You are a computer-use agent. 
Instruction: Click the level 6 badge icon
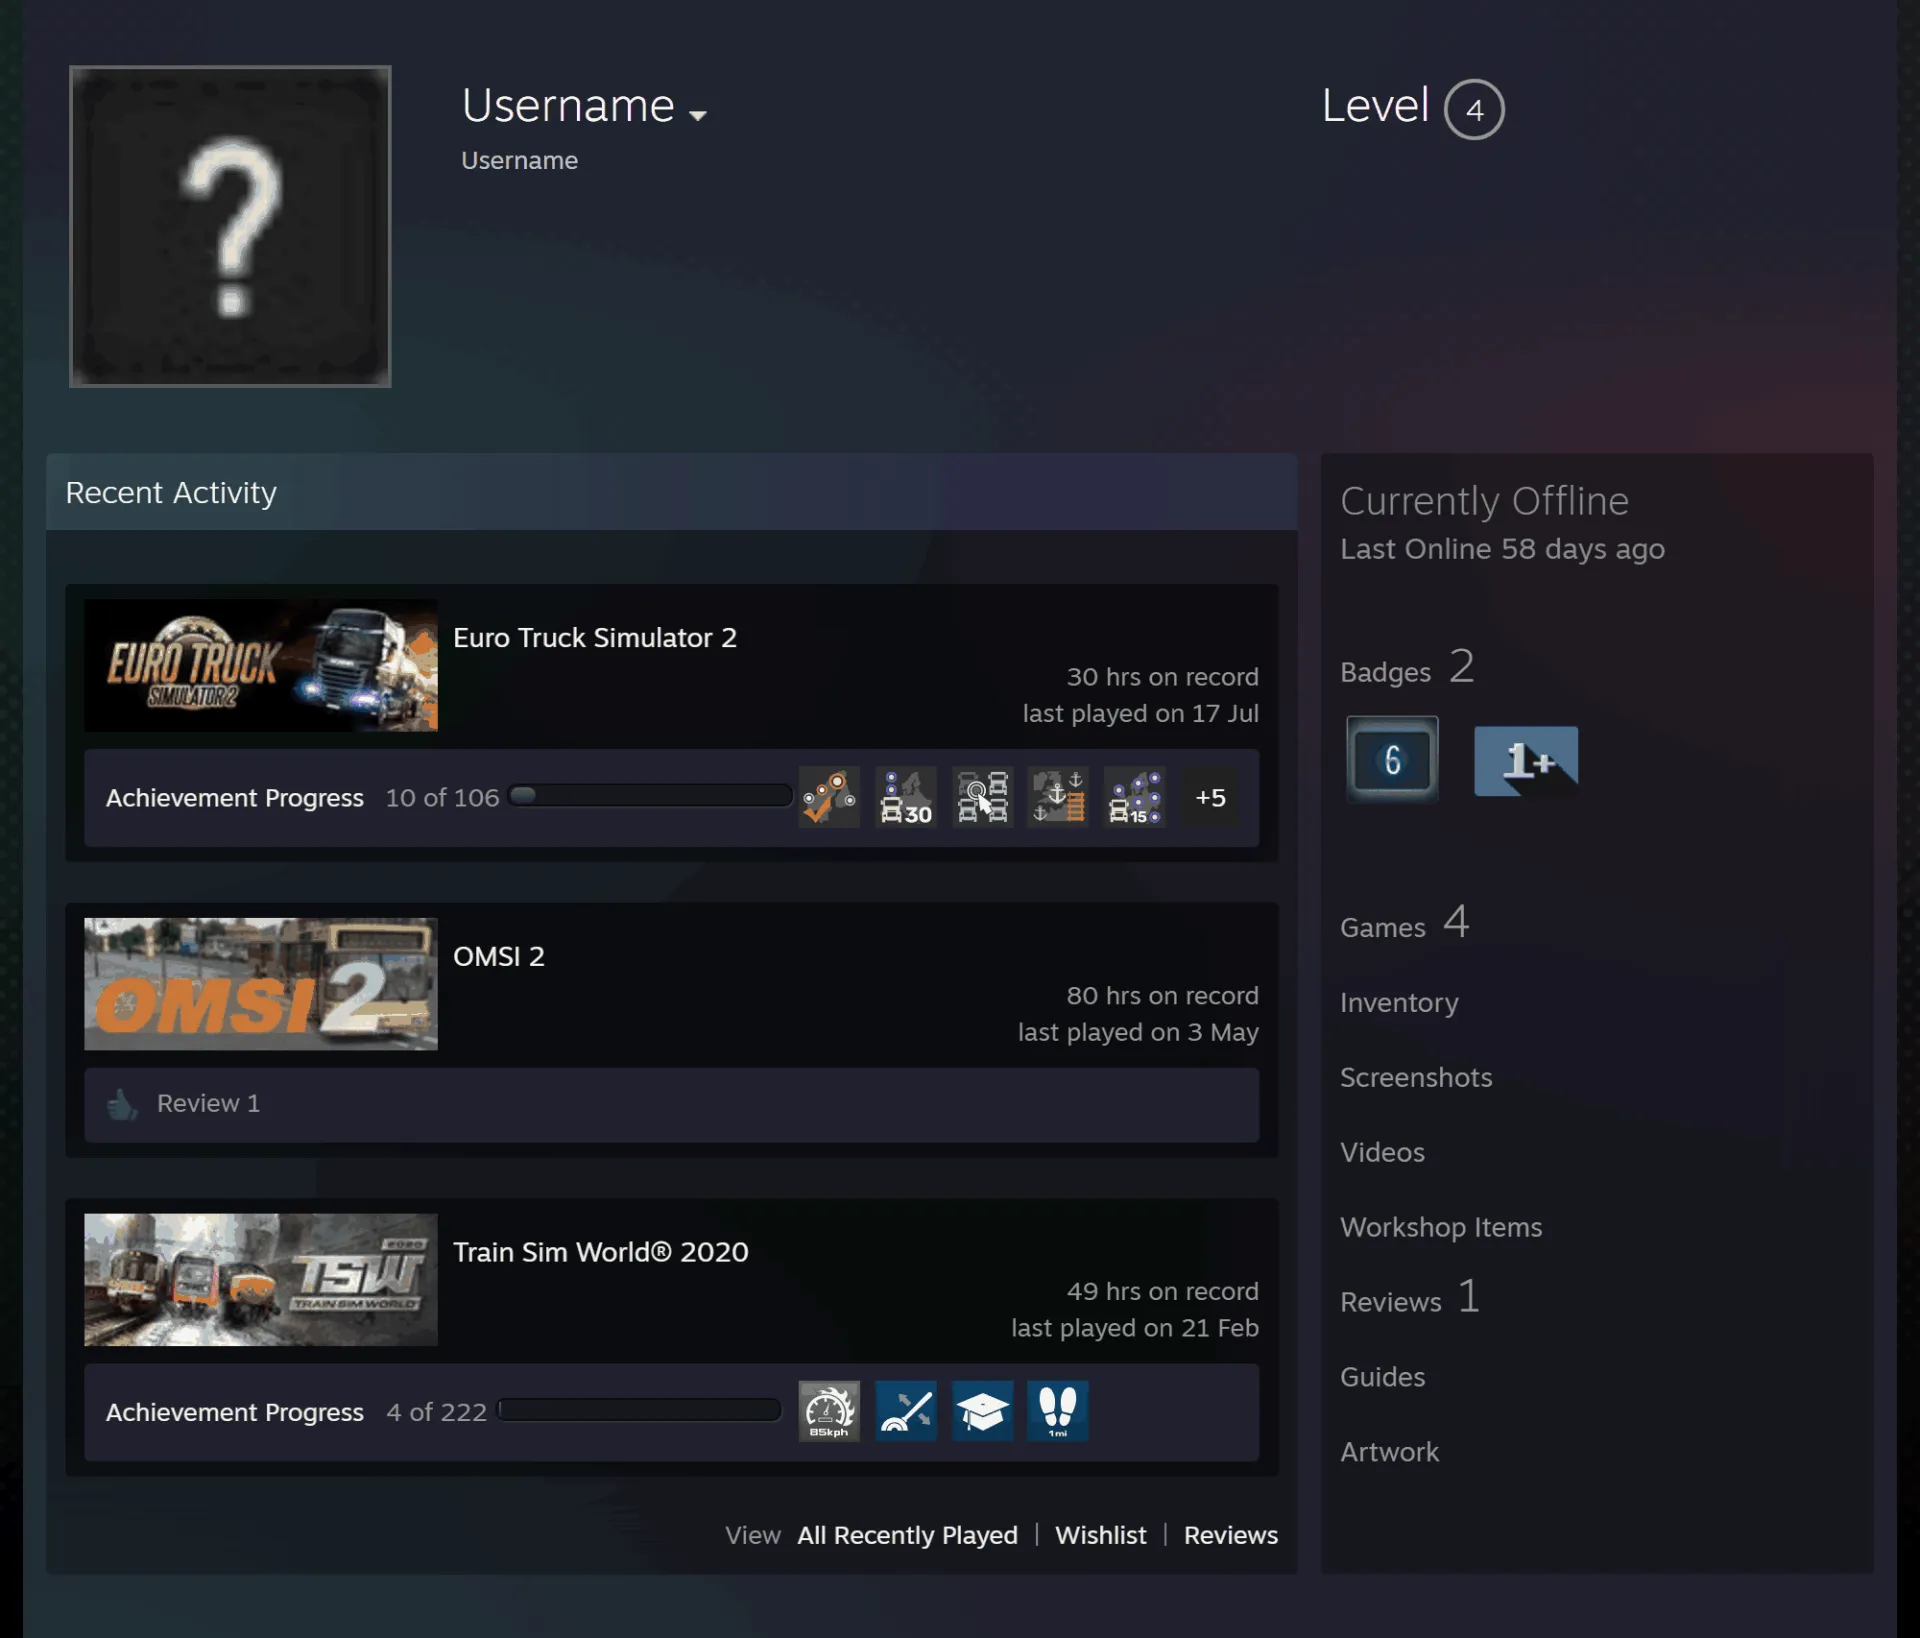[1392, 760]
